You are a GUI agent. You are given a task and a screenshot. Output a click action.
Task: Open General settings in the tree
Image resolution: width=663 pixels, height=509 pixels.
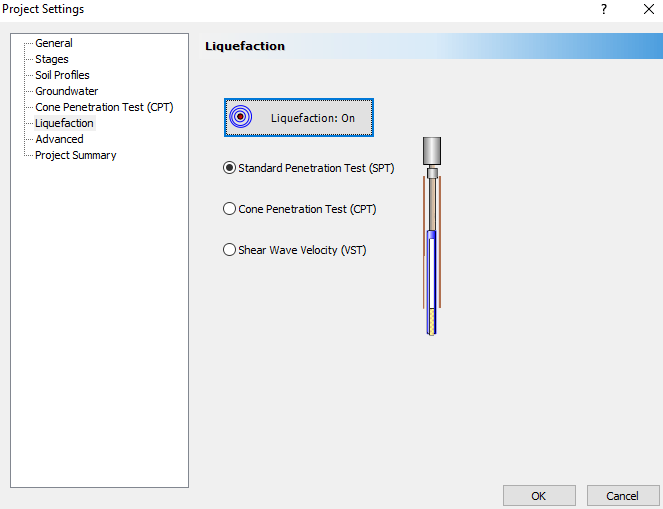54,44
